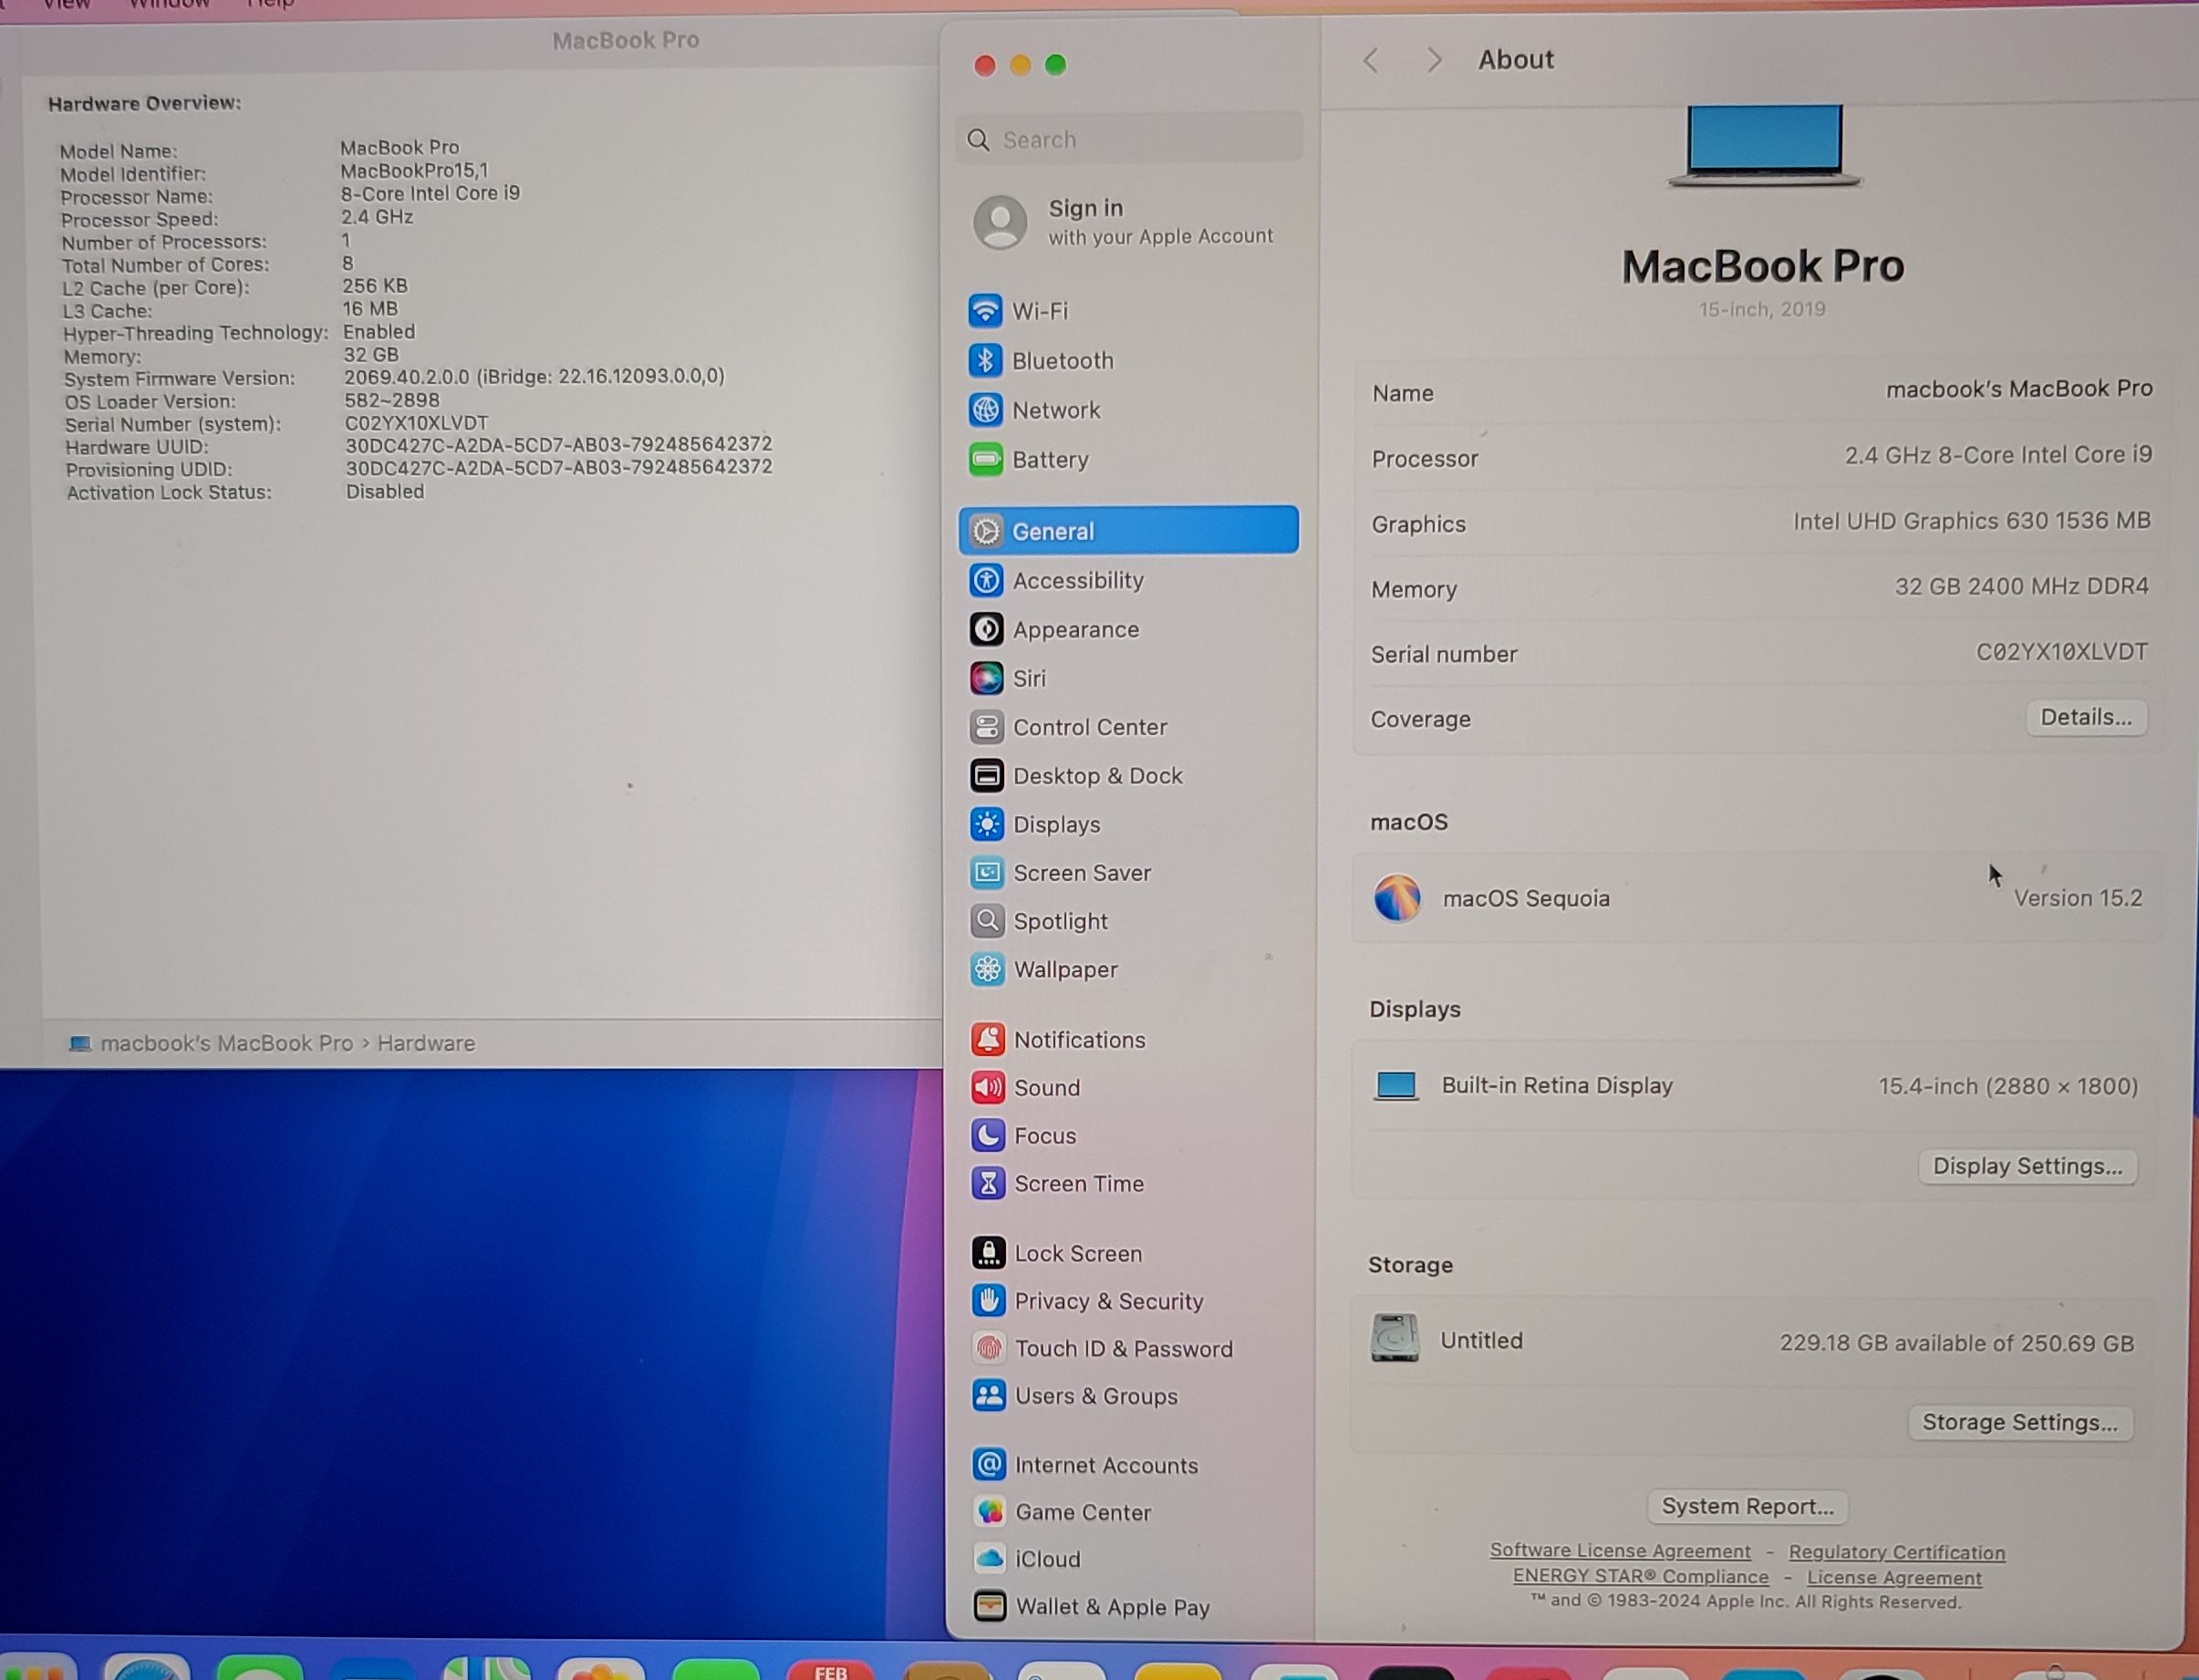
Task: Open the Wi-Fi settings icon
Action: click(985, 311)
